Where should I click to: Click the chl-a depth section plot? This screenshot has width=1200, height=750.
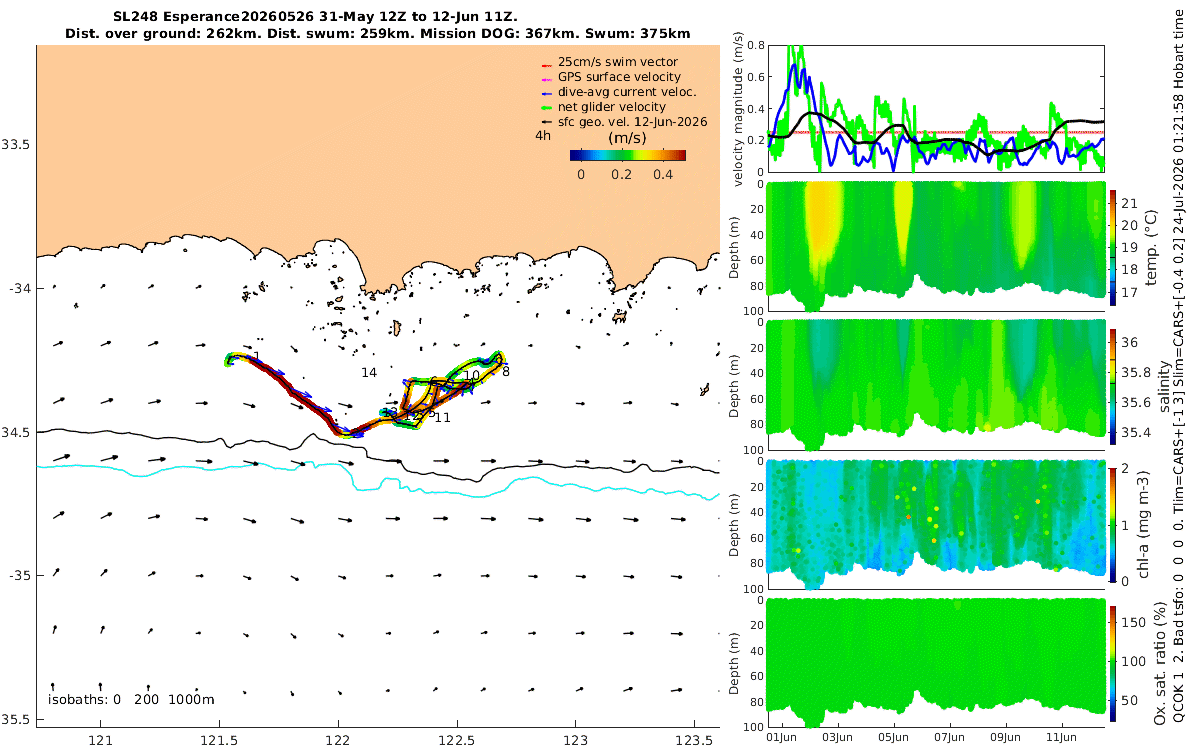(936, 524)
